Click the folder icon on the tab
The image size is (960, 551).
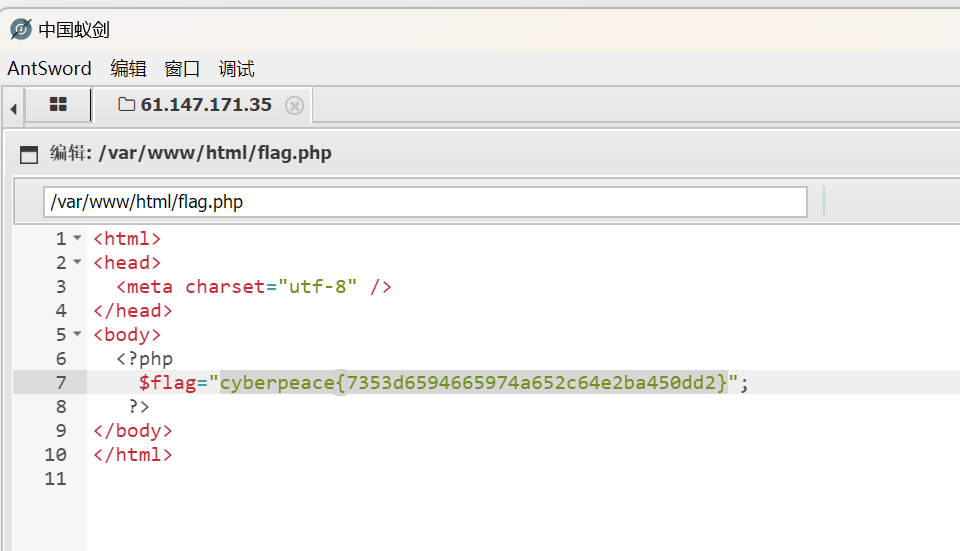pyautogui.click(x=126, y=104)
